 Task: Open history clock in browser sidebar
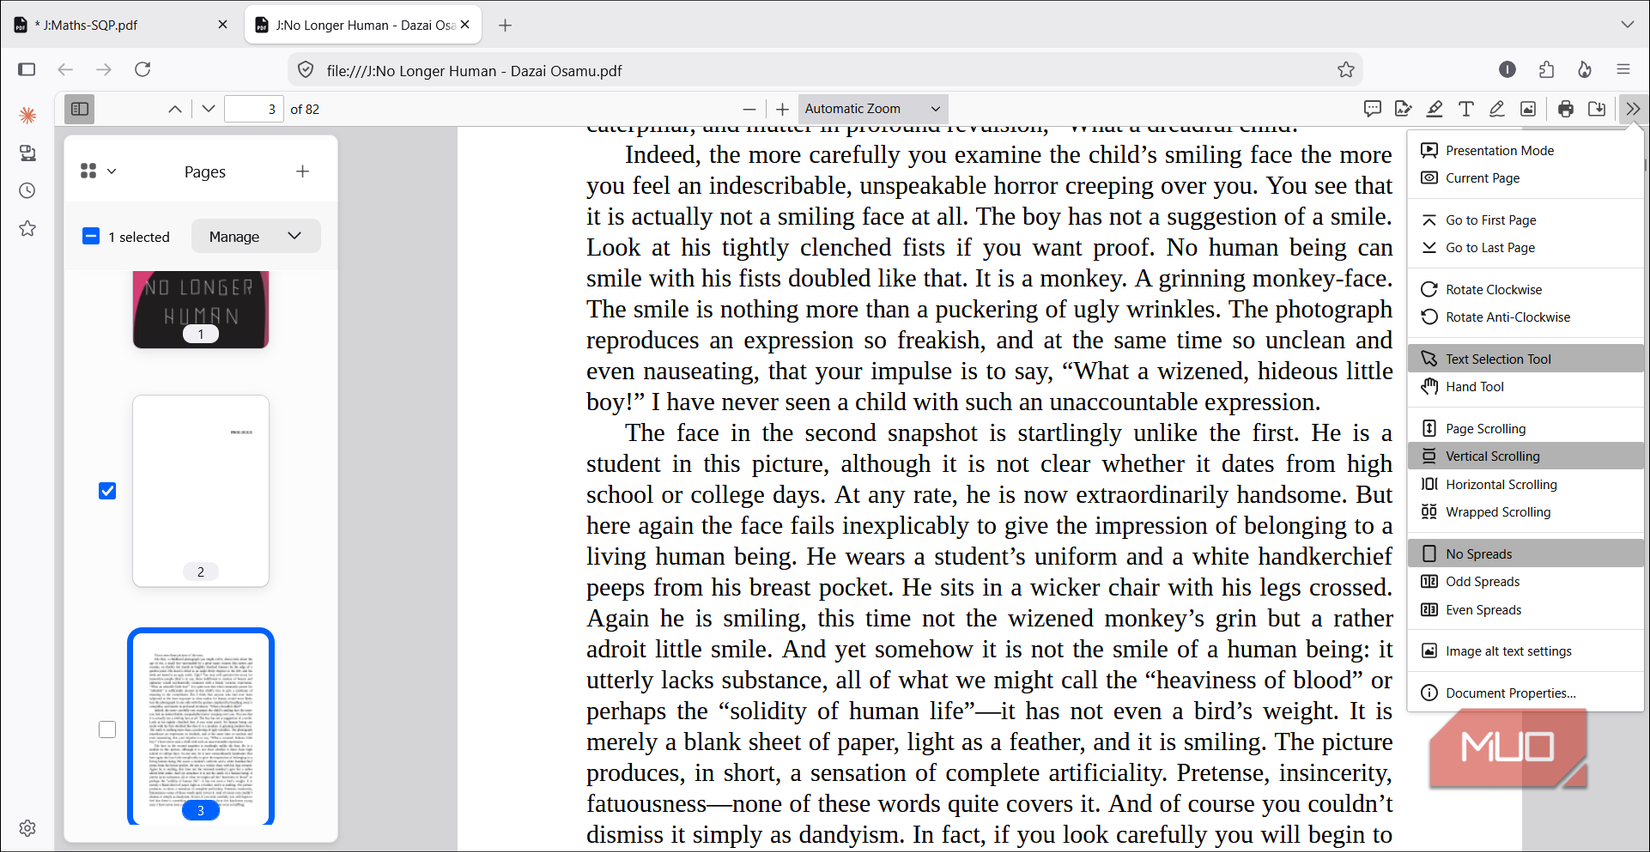pos(28,191)
